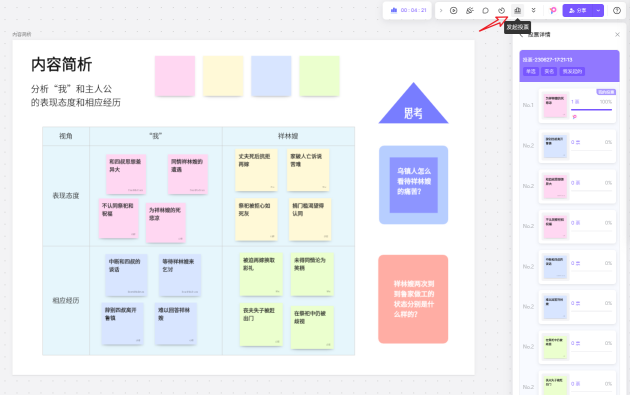This screenshot has width=630, height=395.
Task: Click the celebration confetti icon in toolbar
Action: pos(470,10)
